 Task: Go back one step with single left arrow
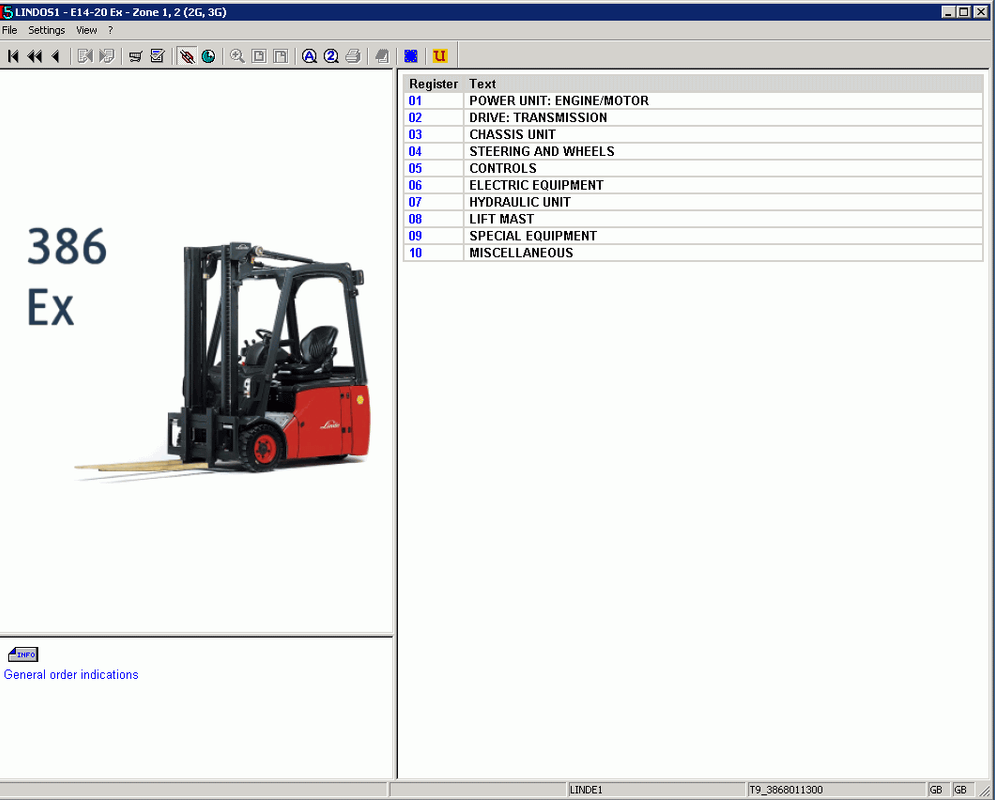(x=56, y=56)
